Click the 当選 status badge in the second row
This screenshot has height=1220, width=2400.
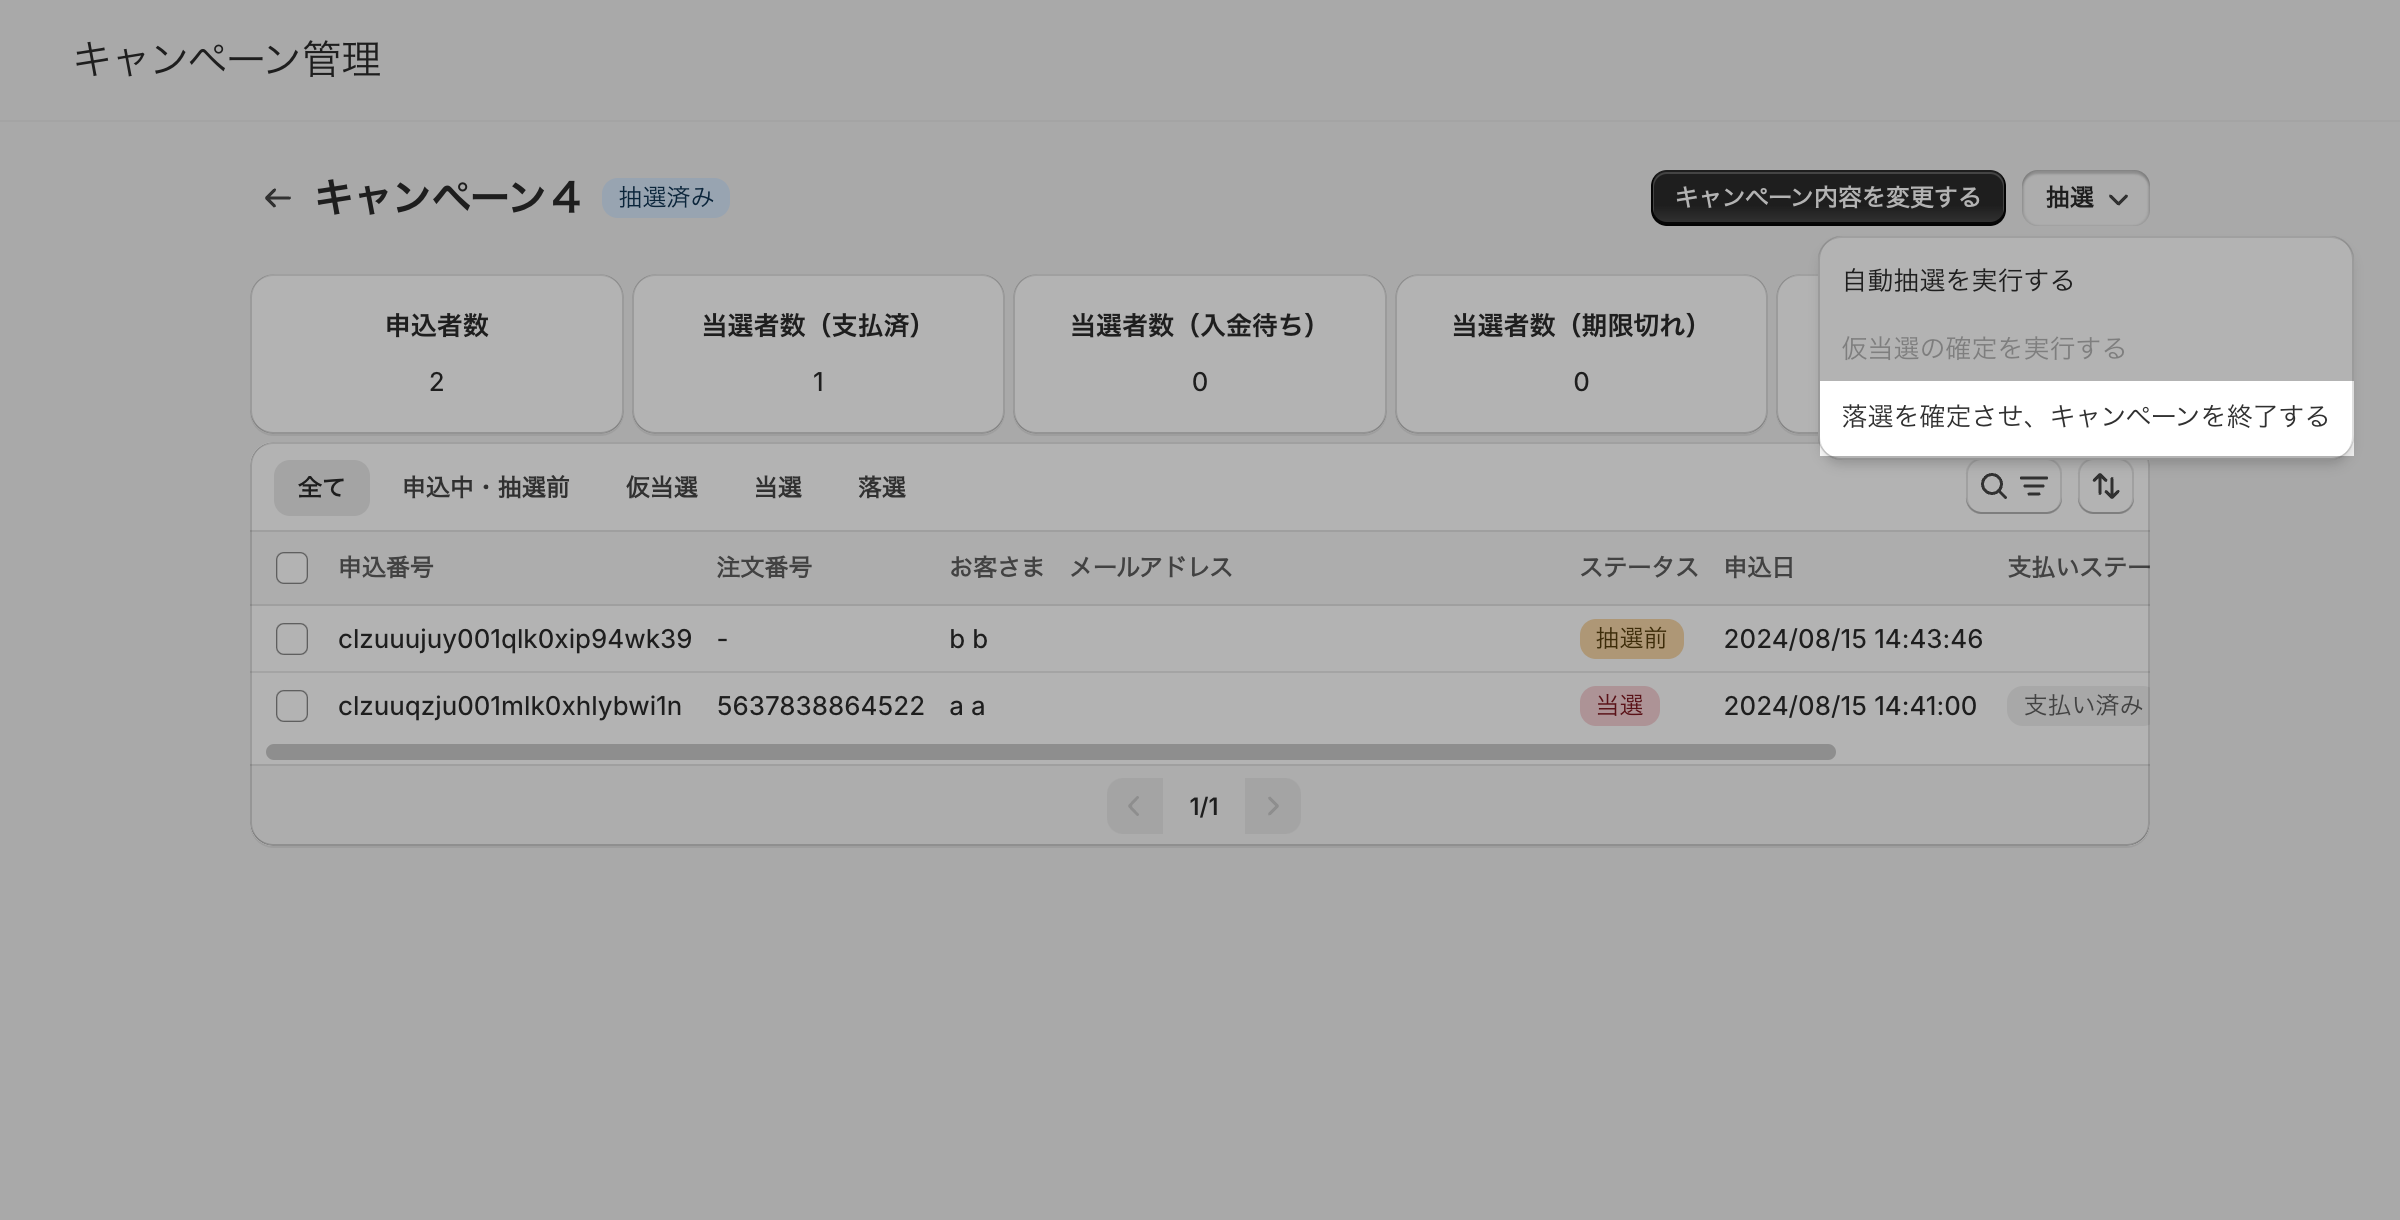tap(1619, 706)
